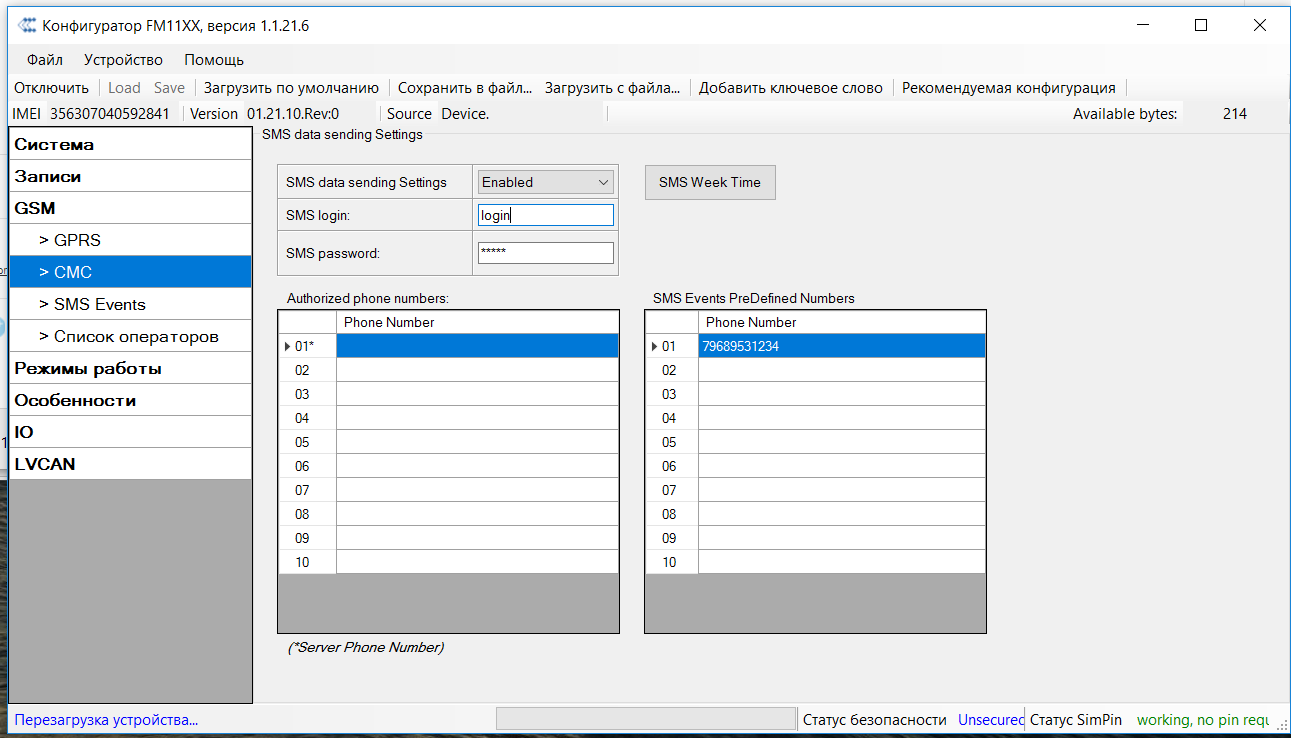Click the SMS login input field
Viewport: 1291px width, 738px height.
pos(545,216)
